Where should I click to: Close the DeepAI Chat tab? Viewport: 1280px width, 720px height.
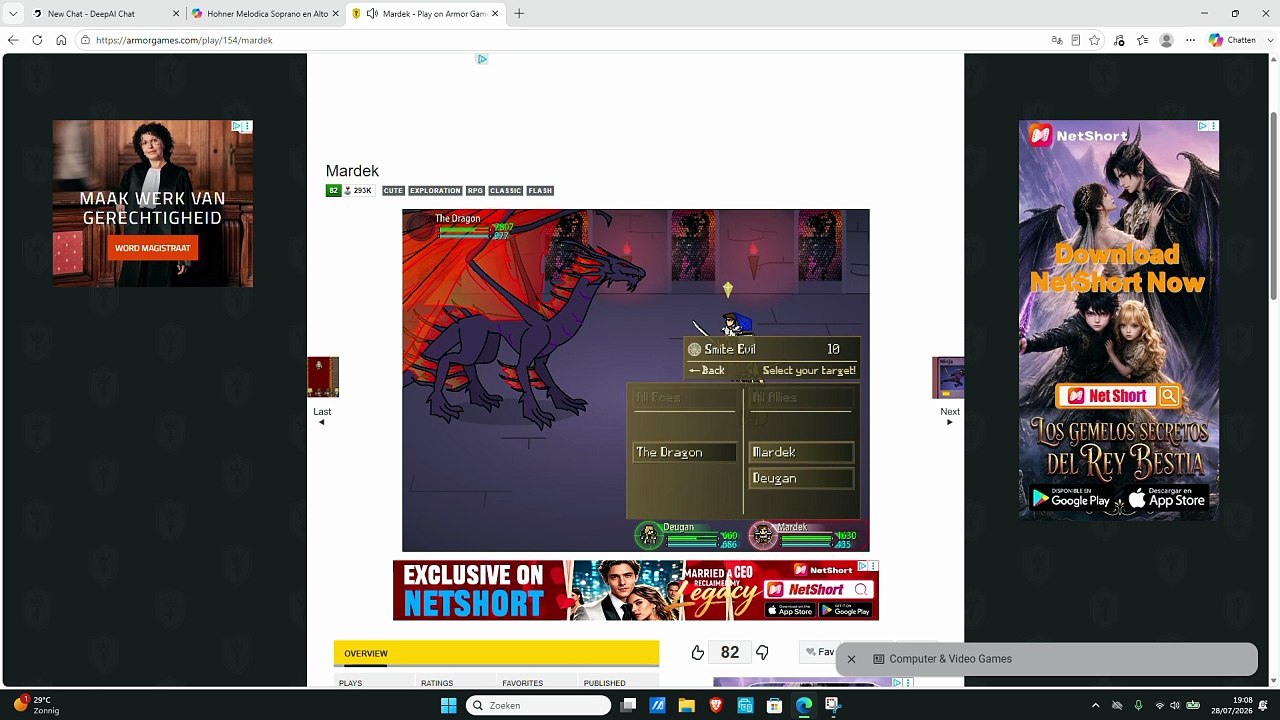(177, 14)
